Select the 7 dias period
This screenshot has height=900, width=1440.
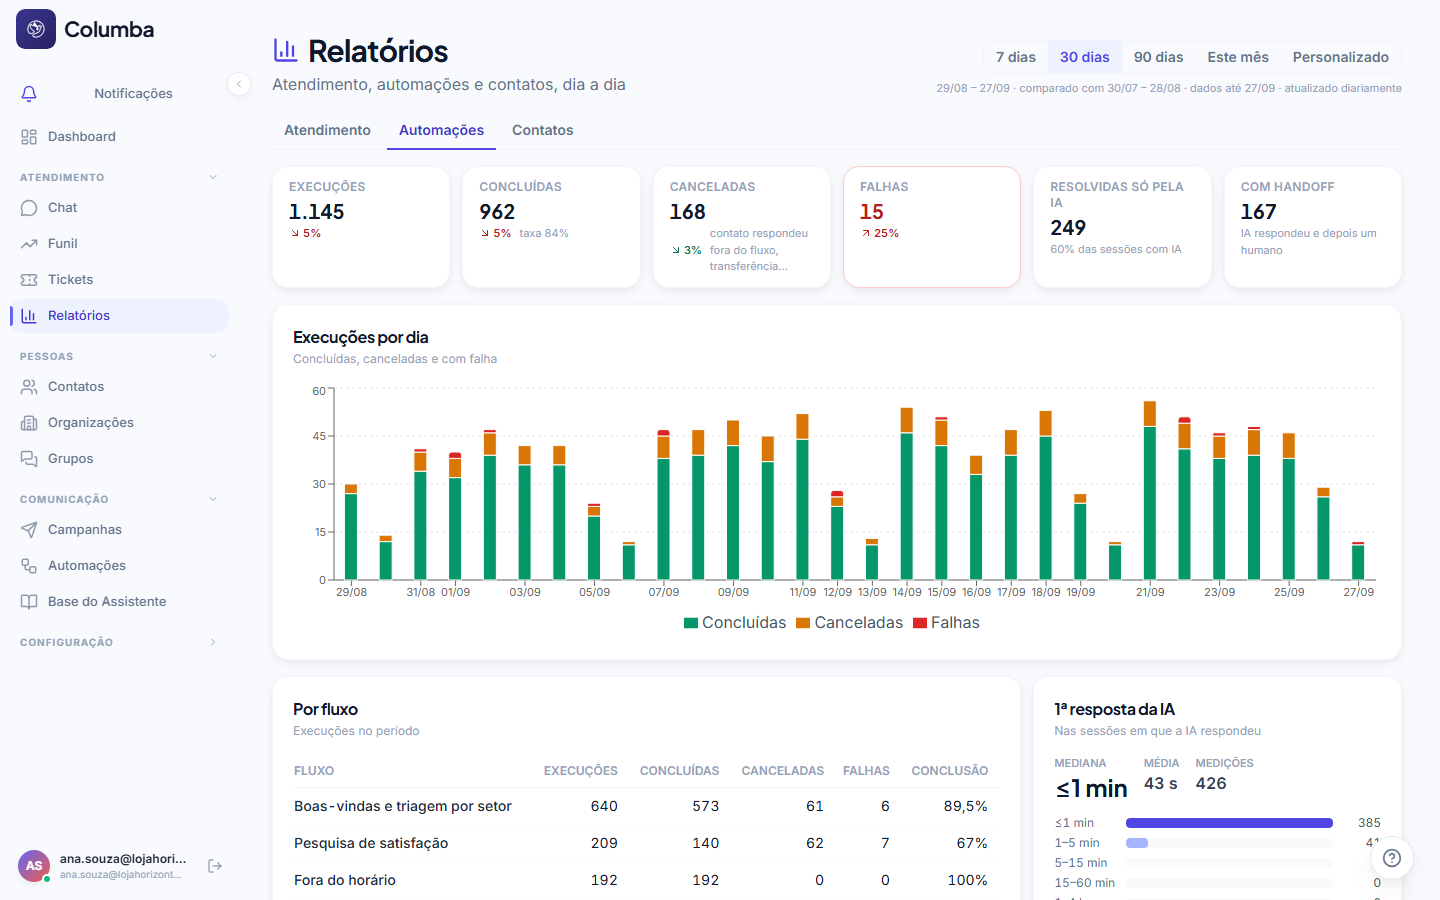coord(1016,57)
